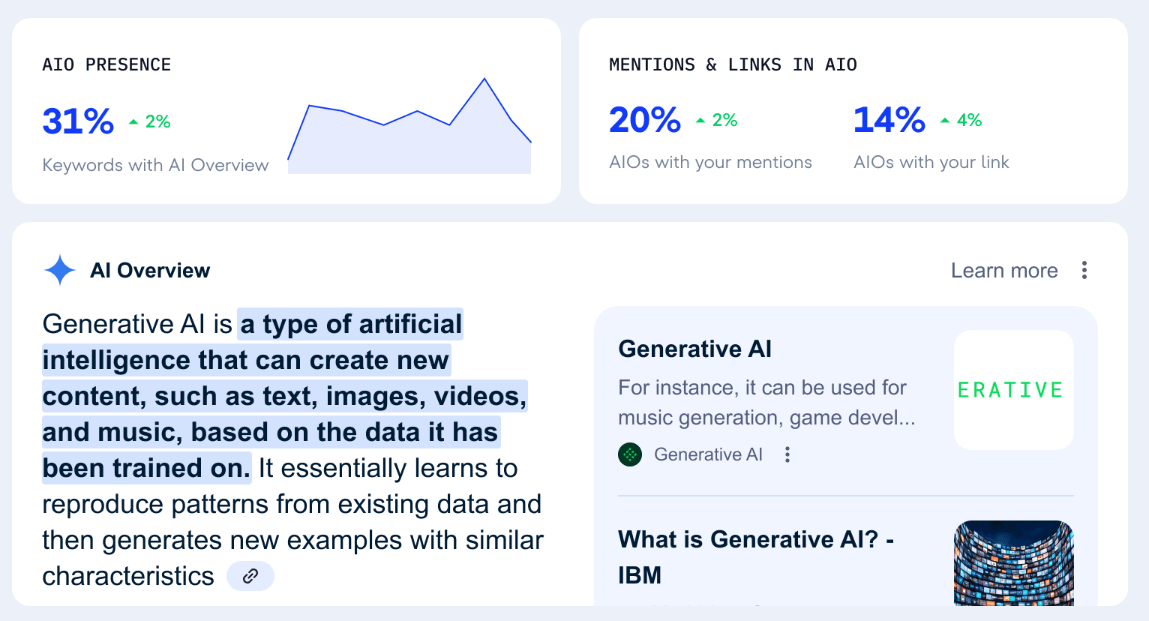Open the options dots next to Generative AI source
Viewport: 1149px width, 621px height.
point(787,455)
